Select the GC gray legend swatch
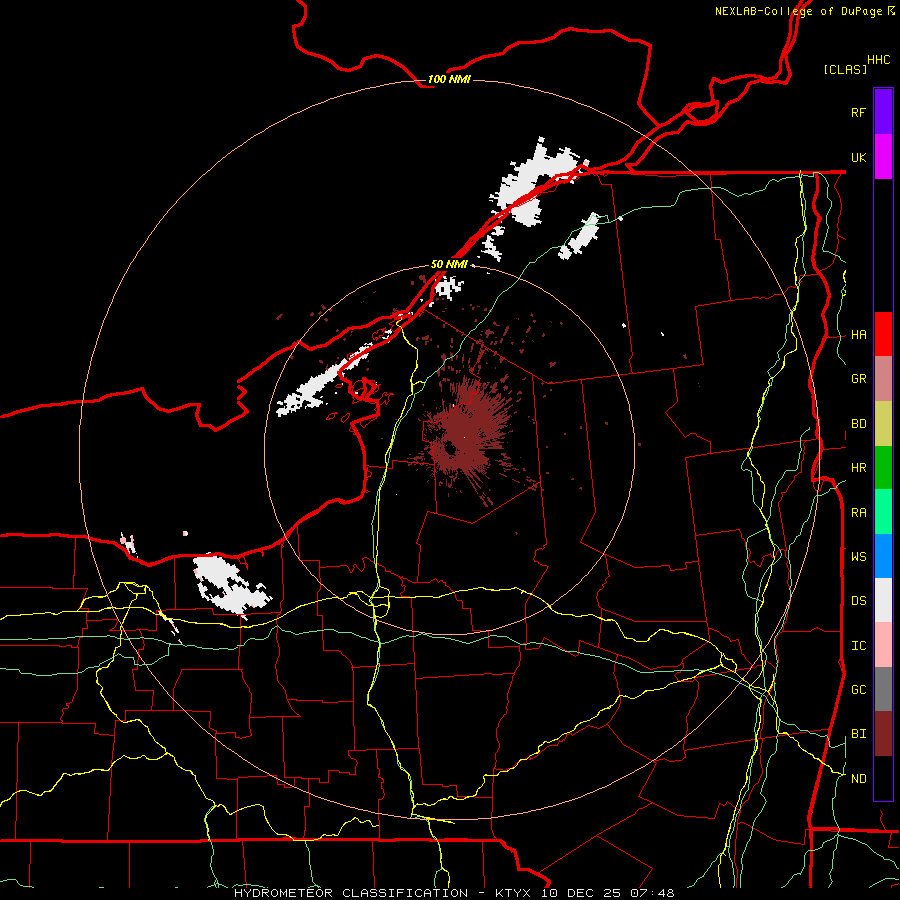This screenshot has width=900, height=900. click(x=883, y=689)
